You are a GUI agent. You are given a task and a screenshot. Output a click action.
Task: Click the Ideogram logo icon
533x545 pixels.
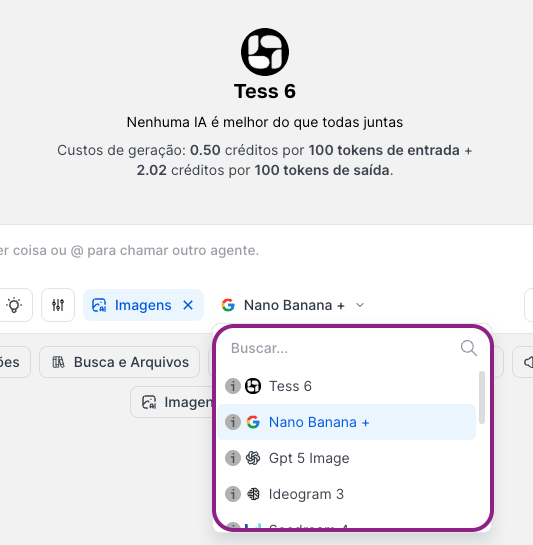point(253,494)
